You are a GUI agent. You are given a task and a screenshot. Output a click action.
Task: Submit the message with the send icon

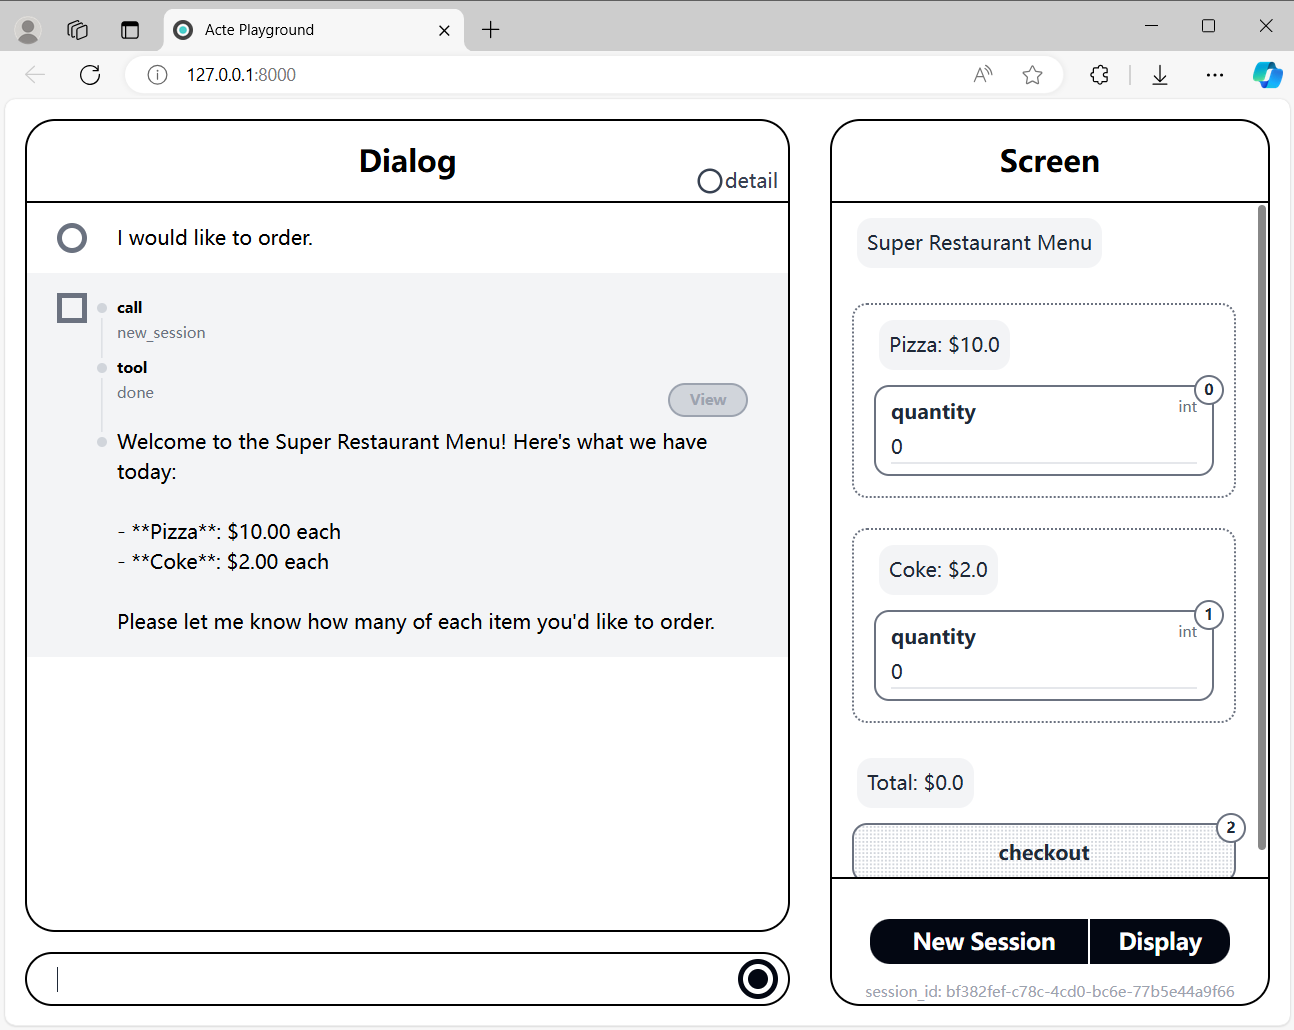(x=758, y=979)
